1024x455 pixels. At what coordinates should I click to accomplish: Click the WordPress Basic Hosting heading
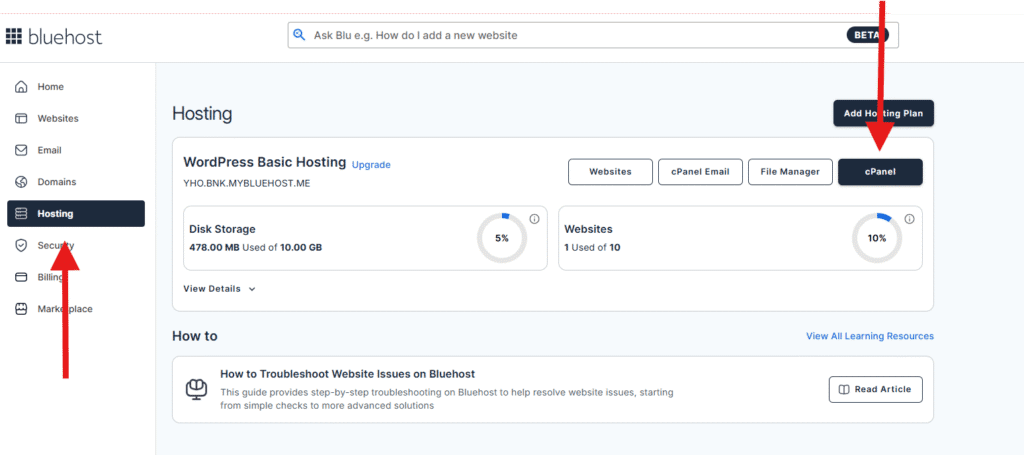264,163
